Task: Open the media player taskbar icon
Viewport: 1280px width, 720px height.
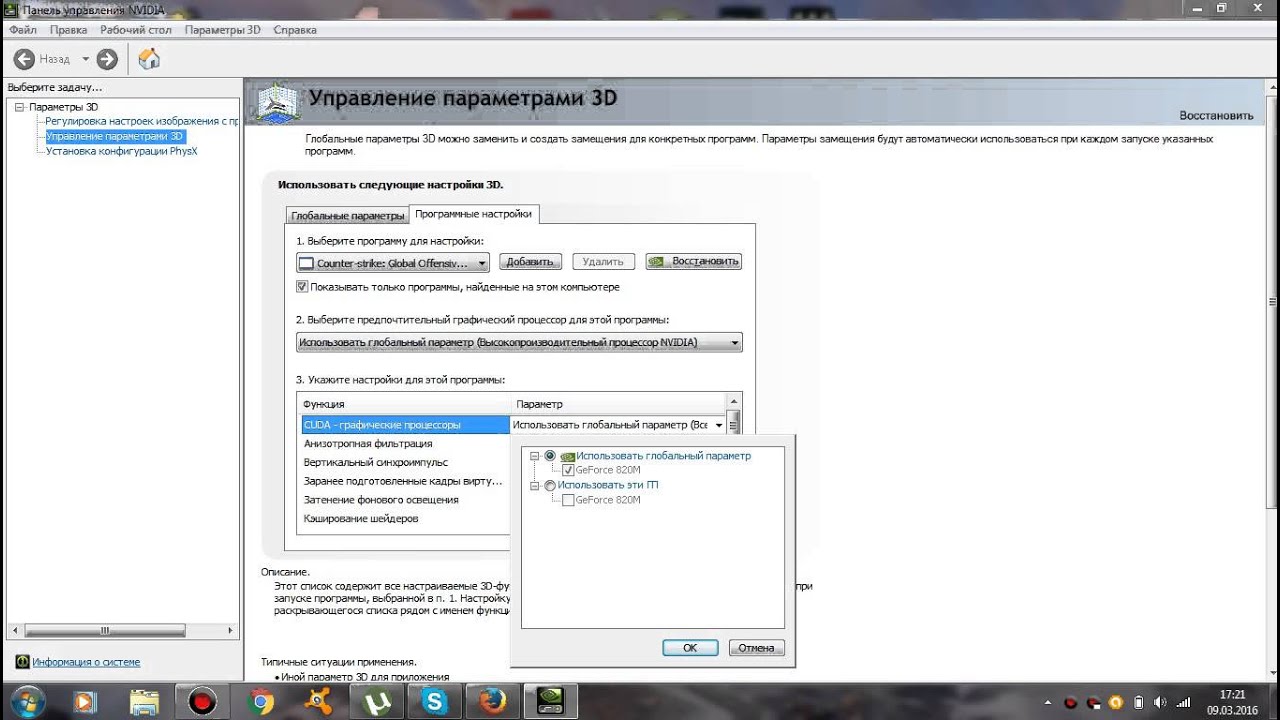Action: coord(85,702)
